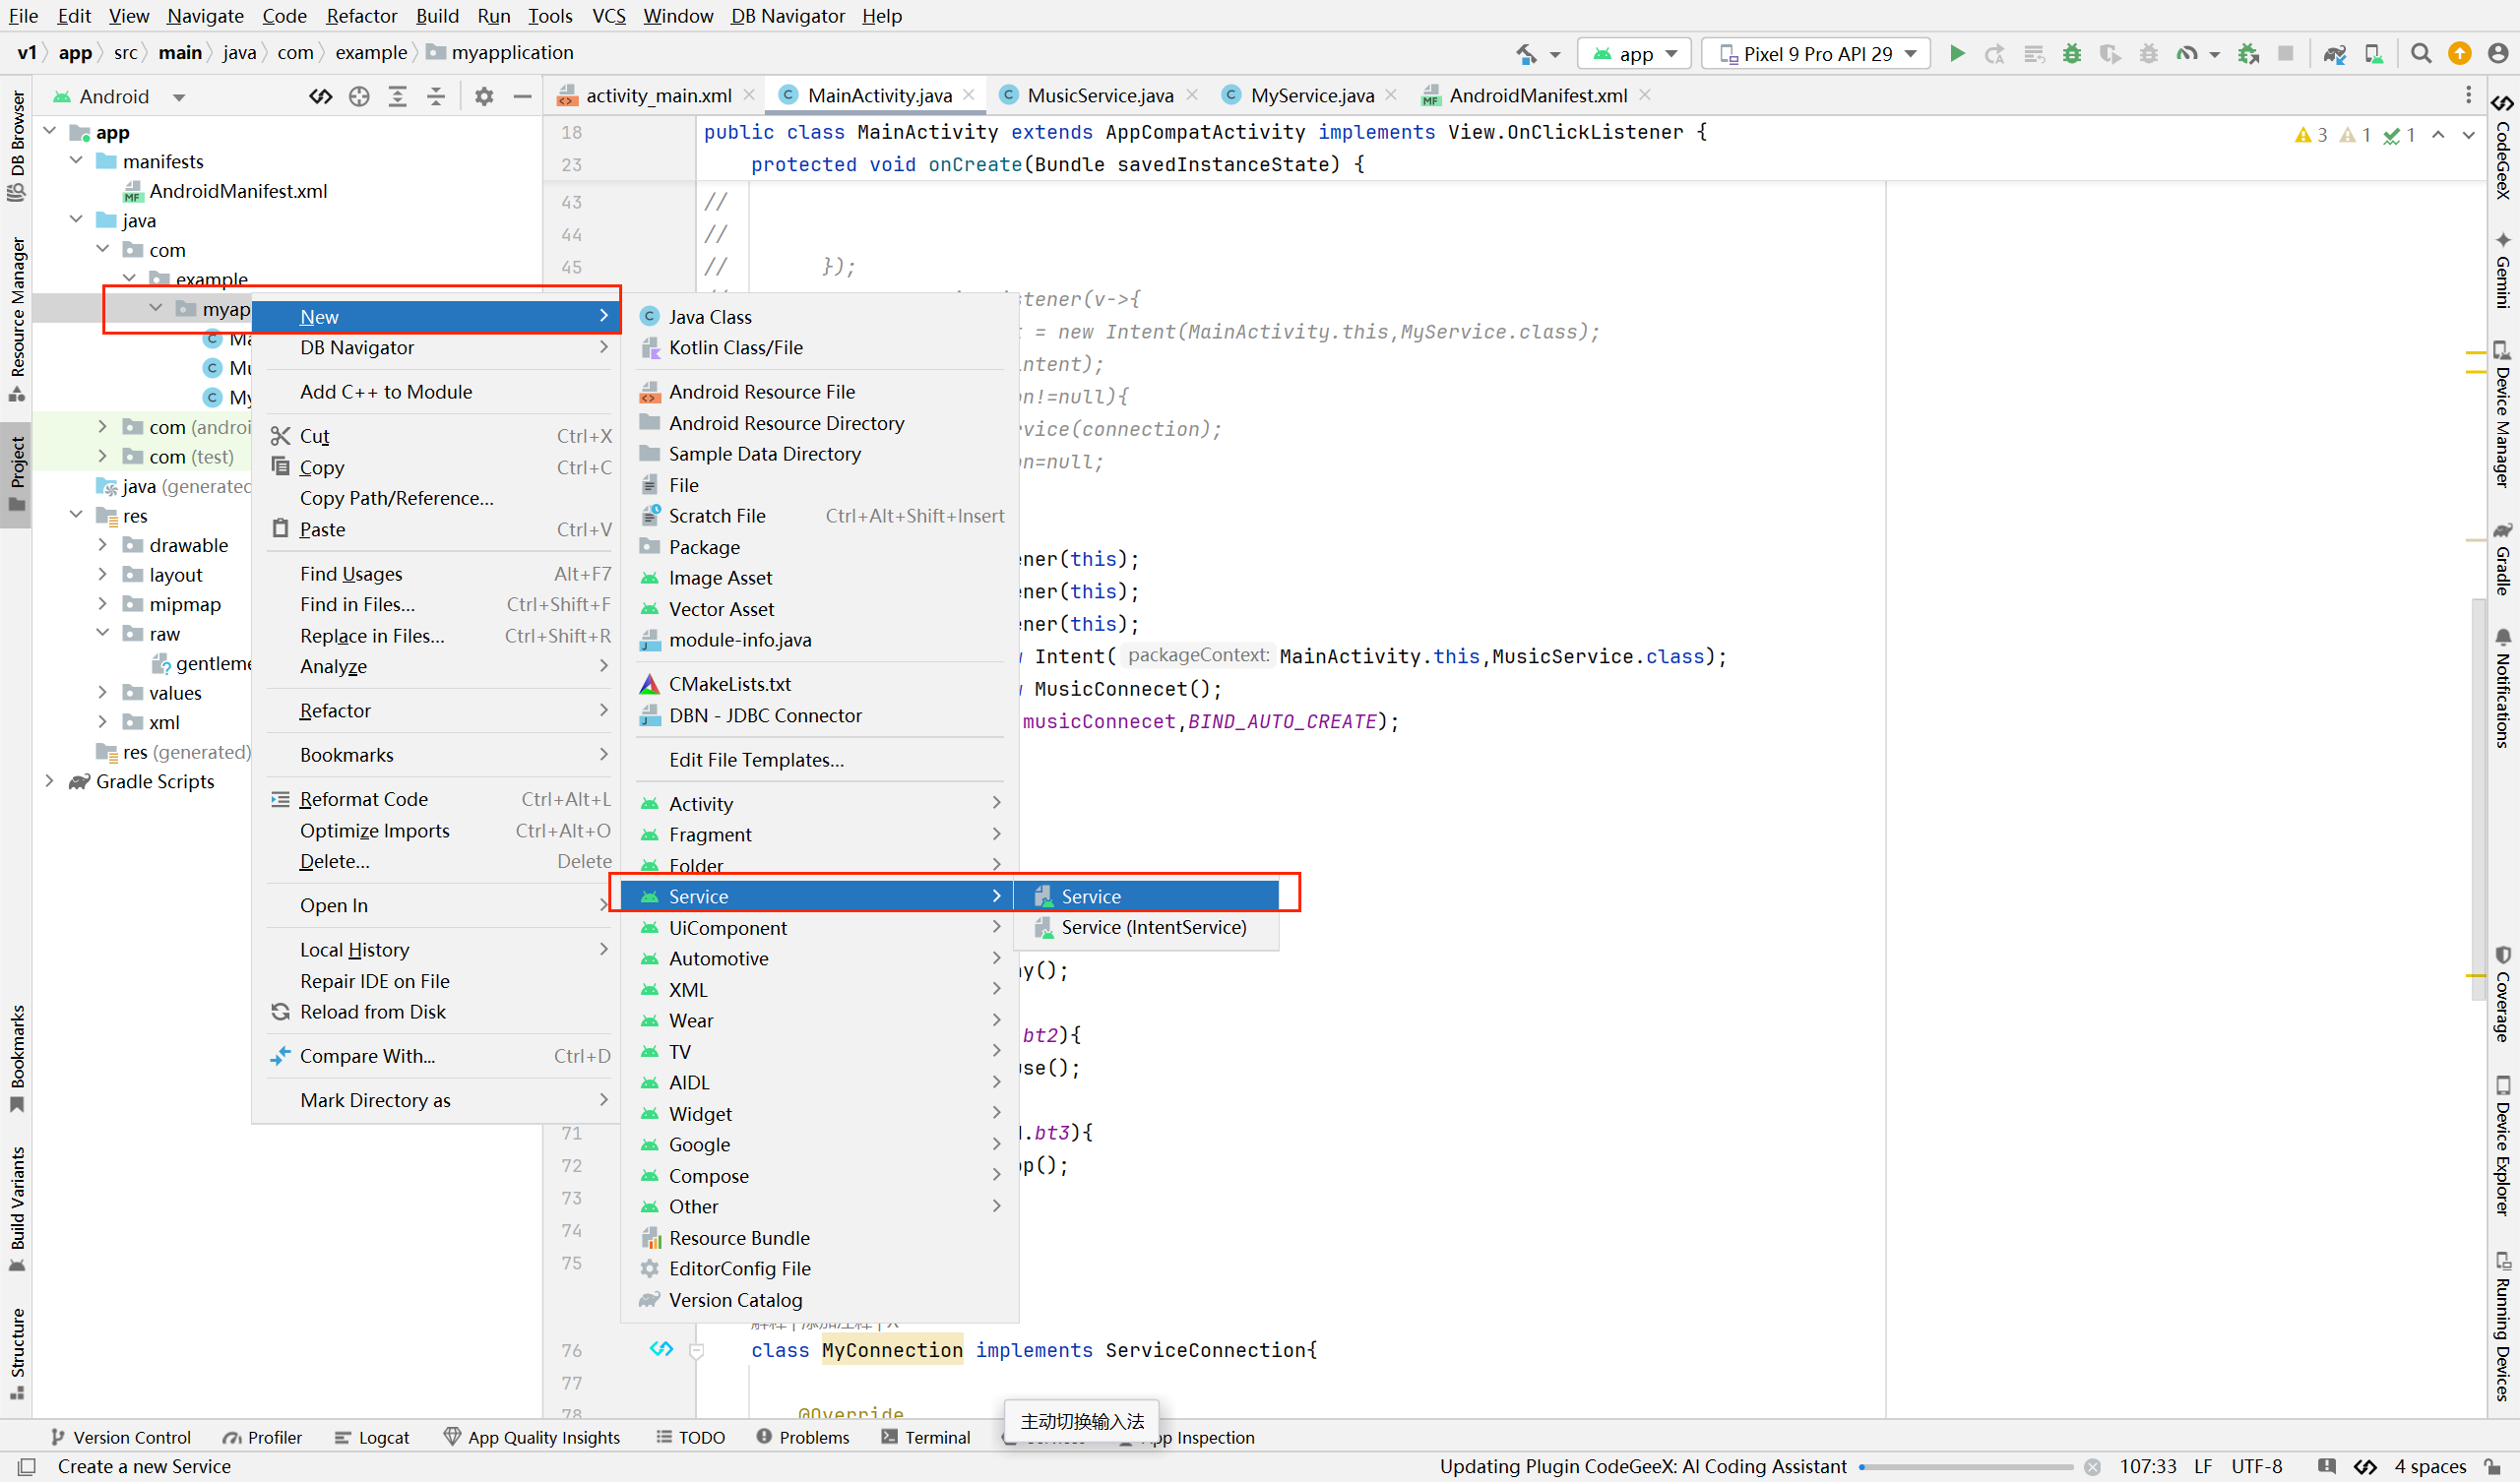2520x1482 pixels.
Task: Sync project with Gradle files
Action: (x=2335, y=54)
